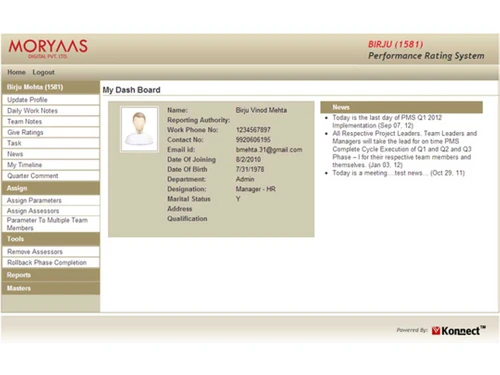This screenshot has height=375, width=500.
Task: Open Parameter To Multiple Team Members
Action: tap(51, 224)
